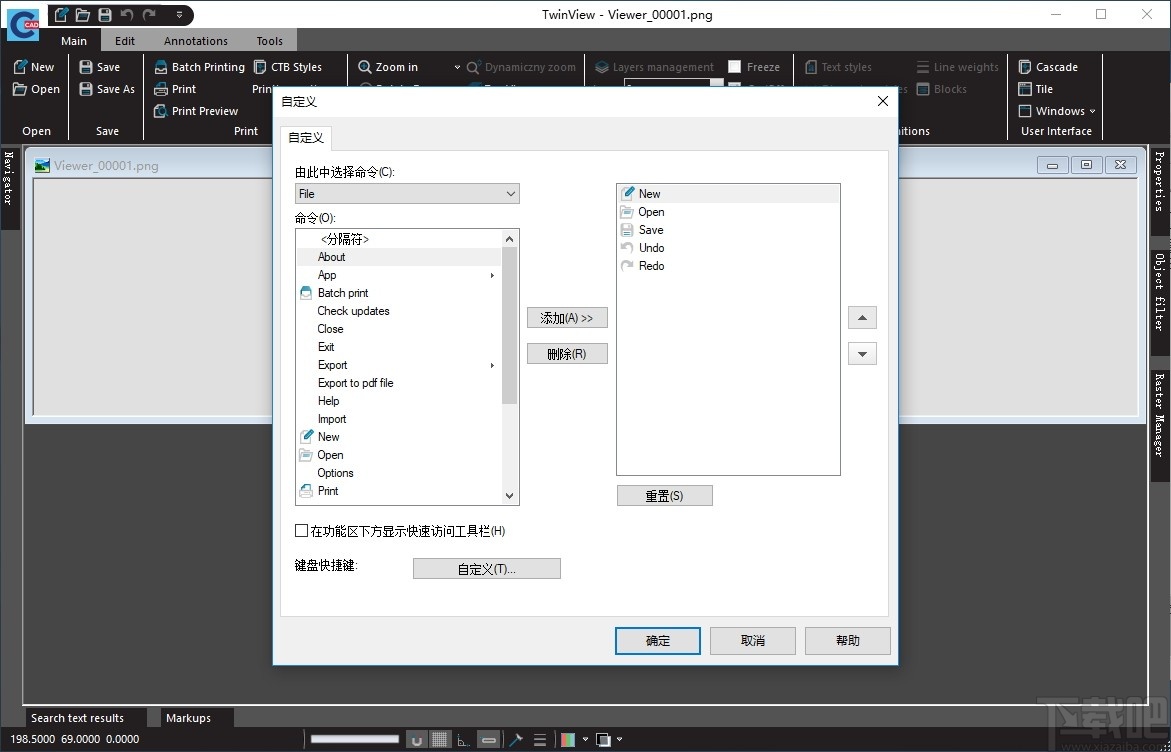Click the color swatch in the status bar
Viewport: 1171px width, 752px height.
click(568, 740)
